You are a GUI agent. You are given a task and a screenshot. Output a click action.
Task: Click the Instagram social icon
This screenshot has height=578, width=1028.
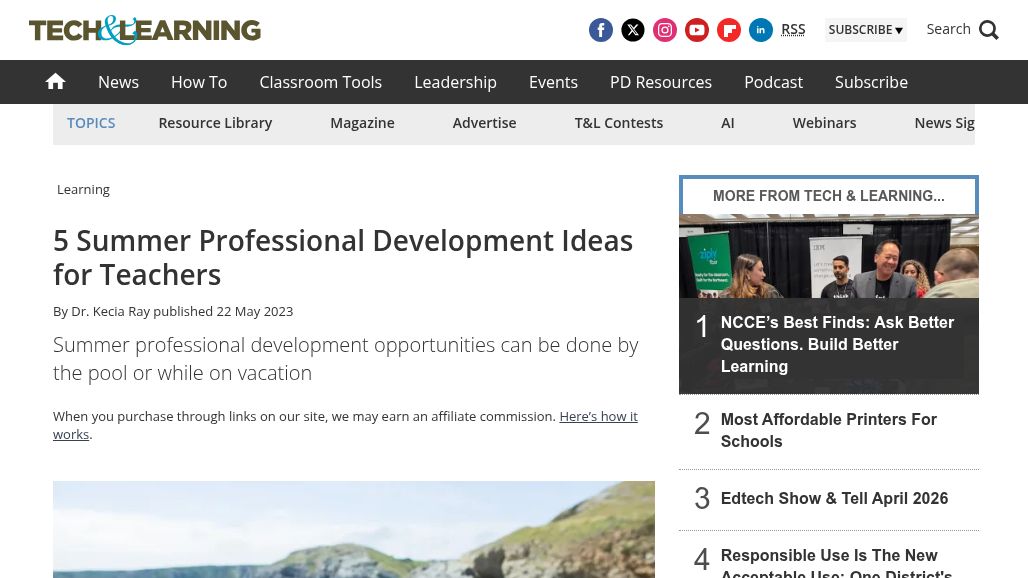pos(665,30)
